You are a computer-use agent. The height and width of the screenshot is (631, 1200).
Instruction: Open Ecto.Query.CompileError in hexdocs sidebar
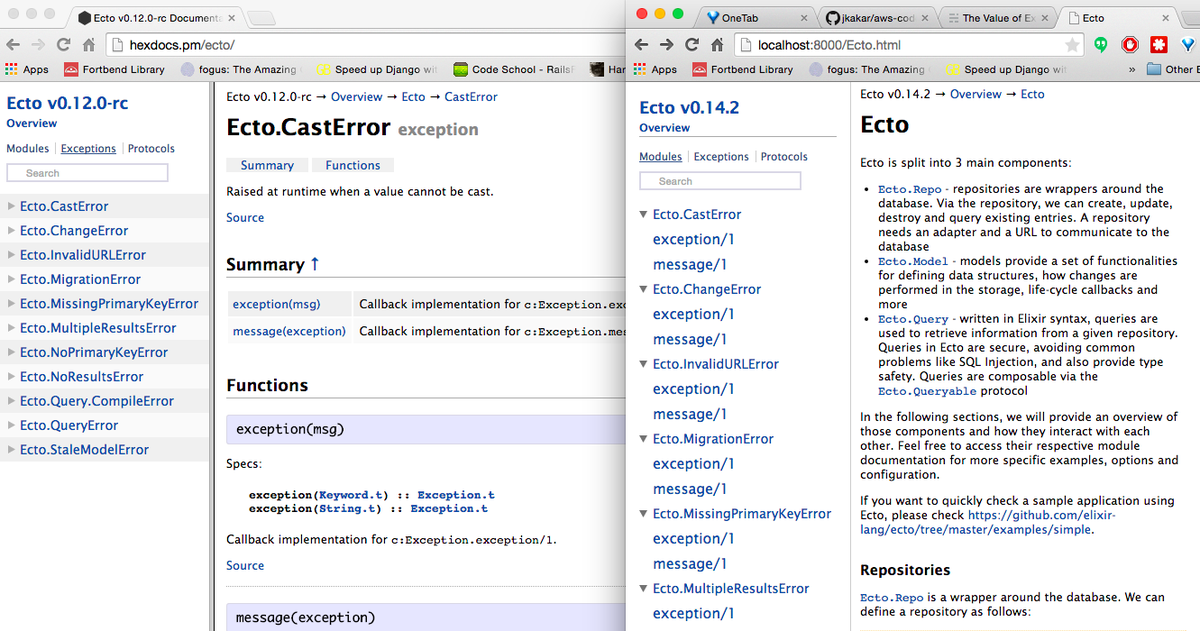97,401
